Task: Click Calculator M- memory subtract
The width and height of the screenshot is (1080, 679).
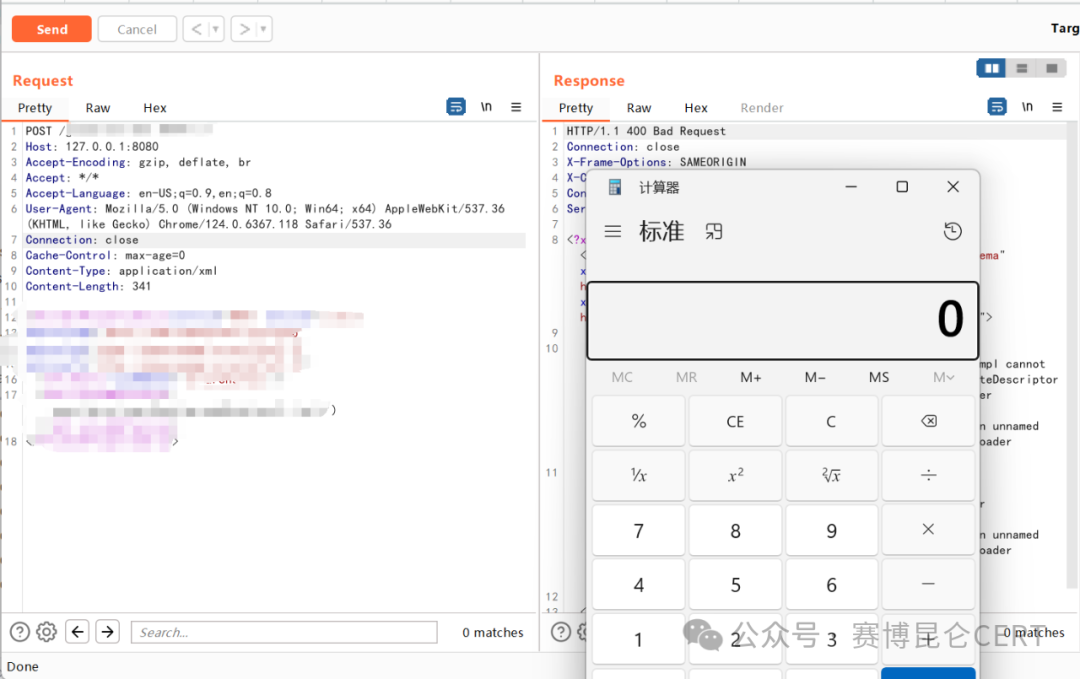Action: click(814, 377)
